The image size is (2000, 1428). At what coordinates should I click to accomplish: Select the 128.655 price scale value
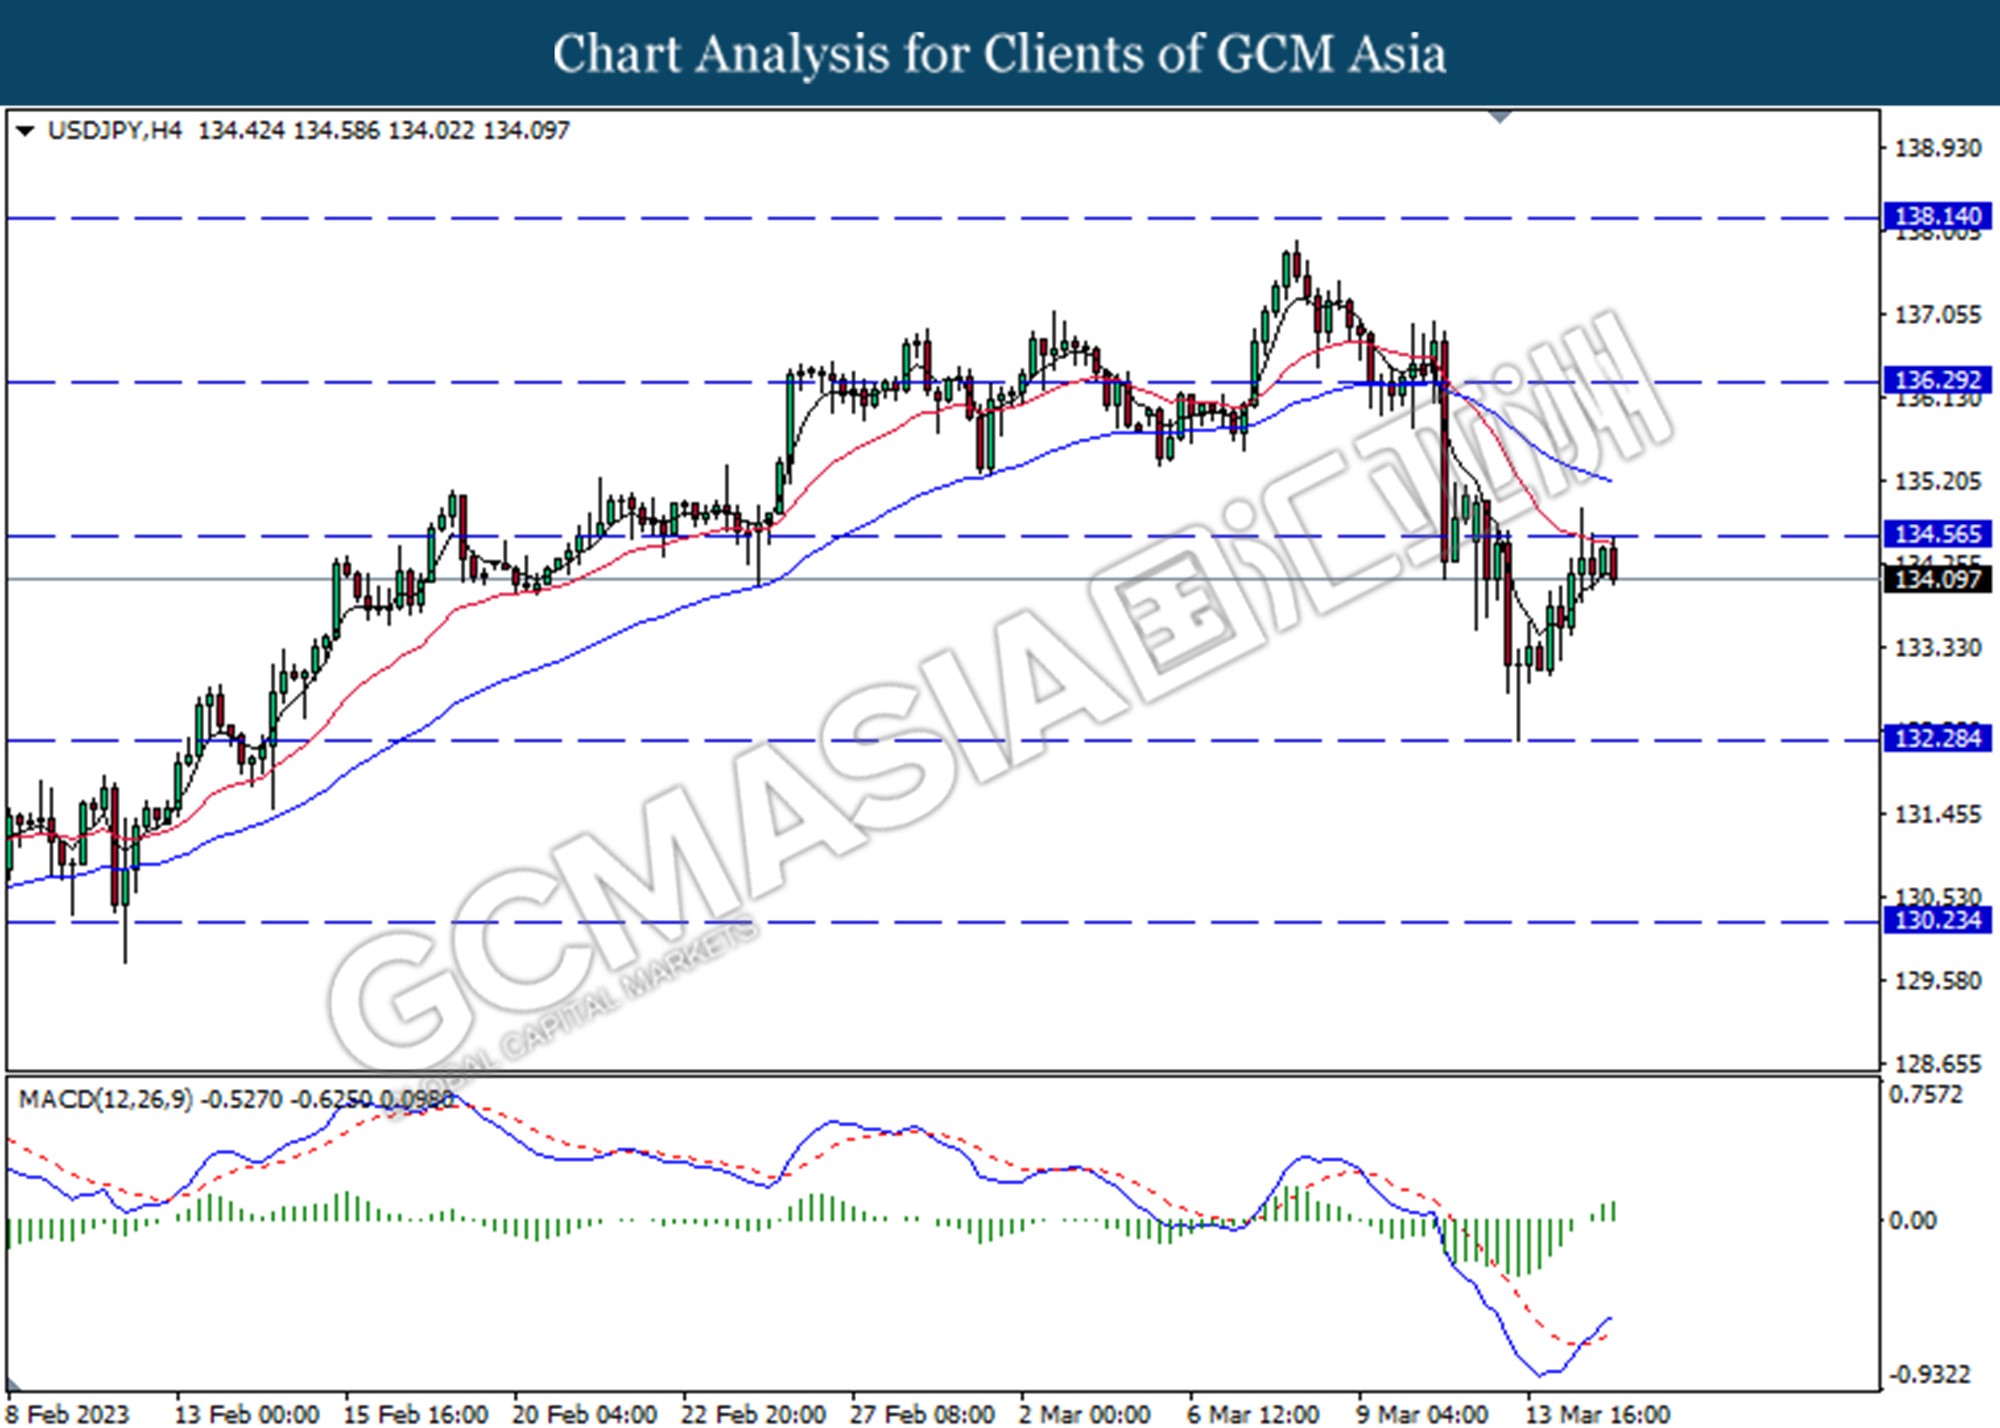(x=1938, y=1064)
